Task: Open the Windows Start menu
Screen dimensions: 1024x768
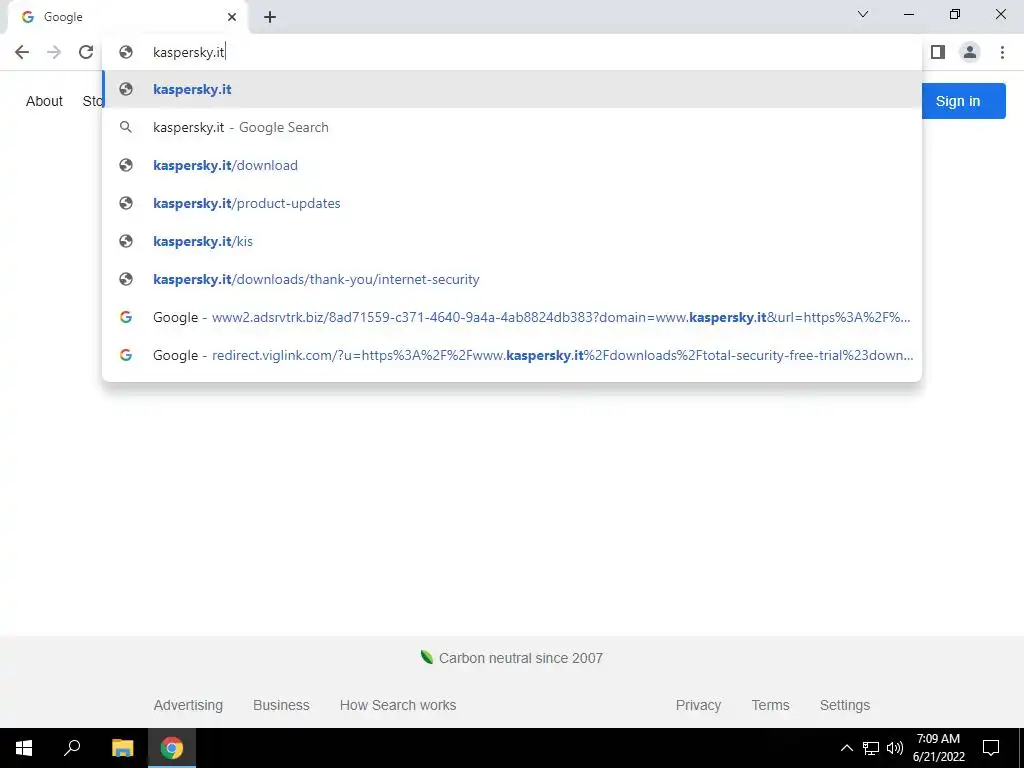Action: (24, 748)
